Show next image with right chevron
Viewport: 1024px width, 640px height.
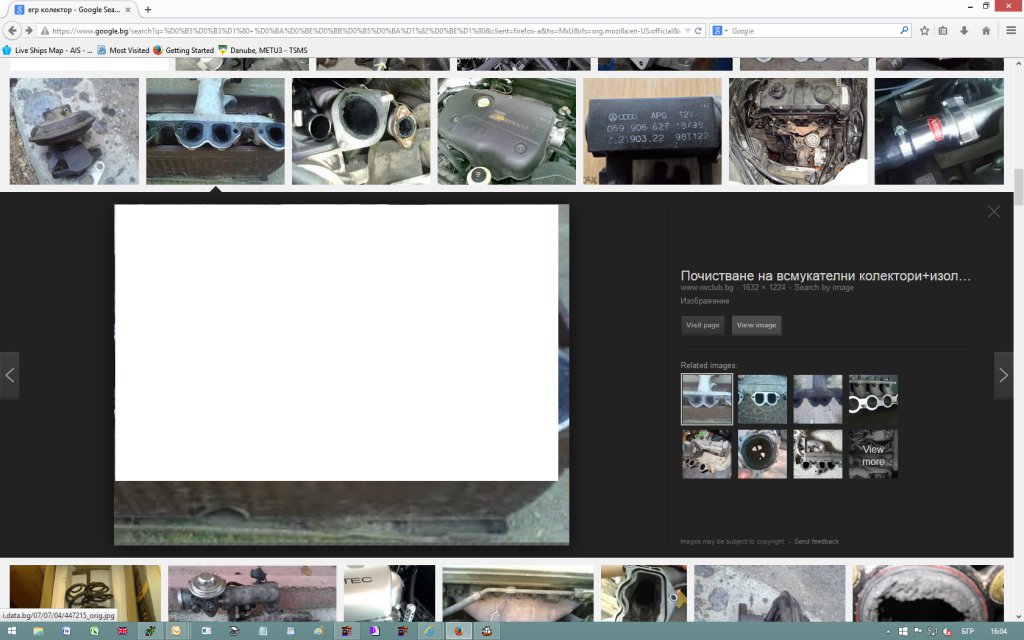coord(1004,376)
